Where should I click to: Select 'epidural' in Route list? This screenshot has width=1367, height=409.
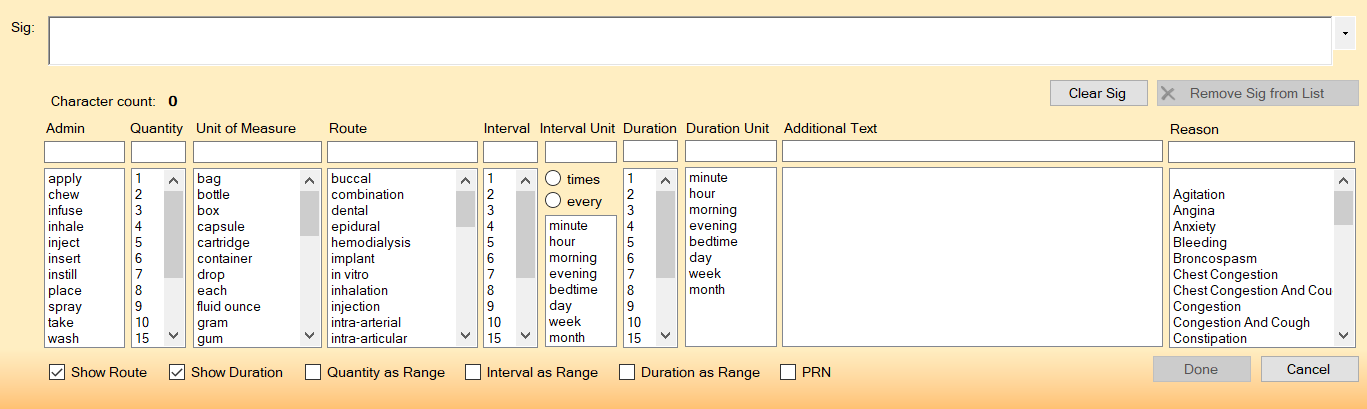pyautogui.click(x=356, y=227)
